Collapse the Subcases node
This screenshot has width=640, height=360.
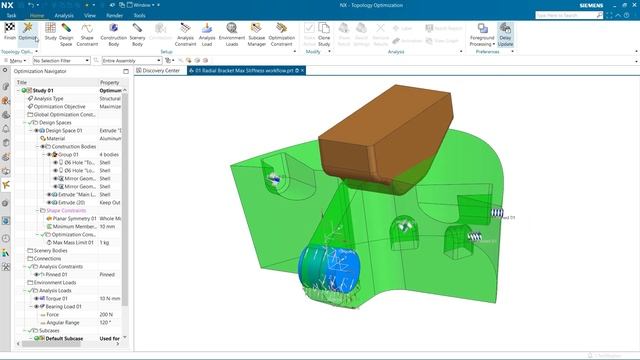(24, 331)
